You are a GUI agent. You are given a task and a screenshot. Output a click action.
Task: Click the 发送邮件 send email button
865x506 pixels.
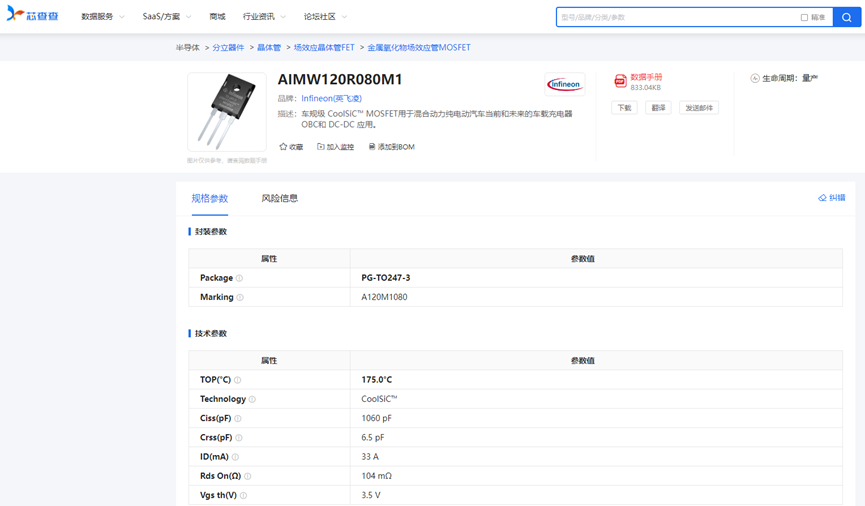(x=699, y=108)
